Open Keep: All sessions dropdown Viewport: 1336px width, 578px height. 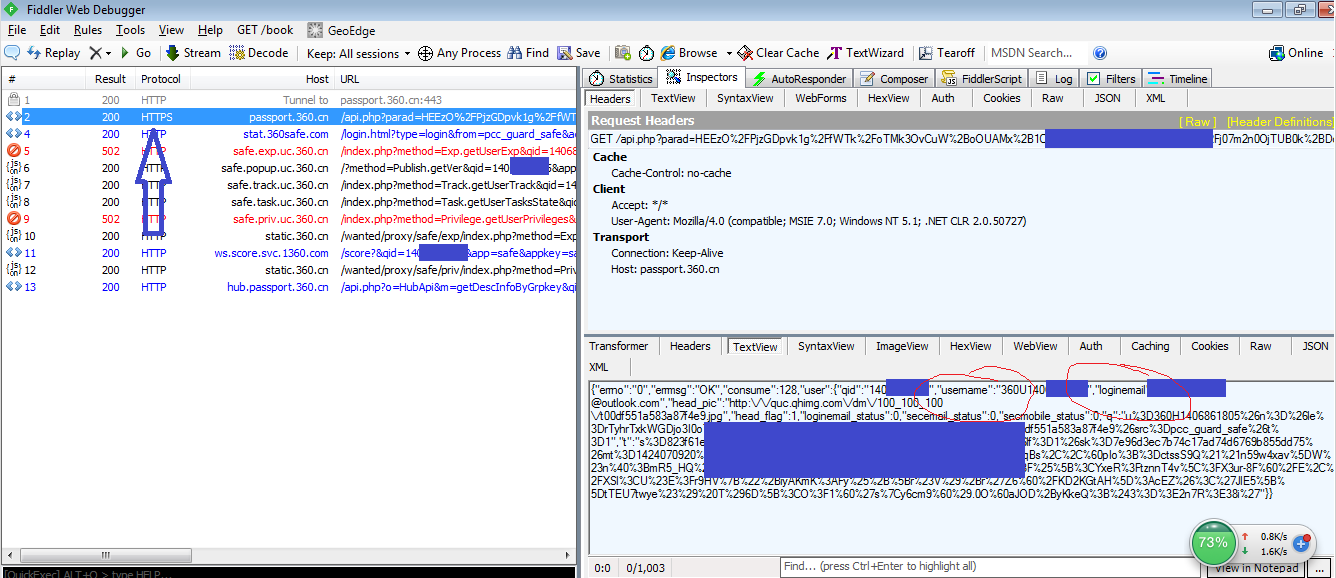pos(358,53)
